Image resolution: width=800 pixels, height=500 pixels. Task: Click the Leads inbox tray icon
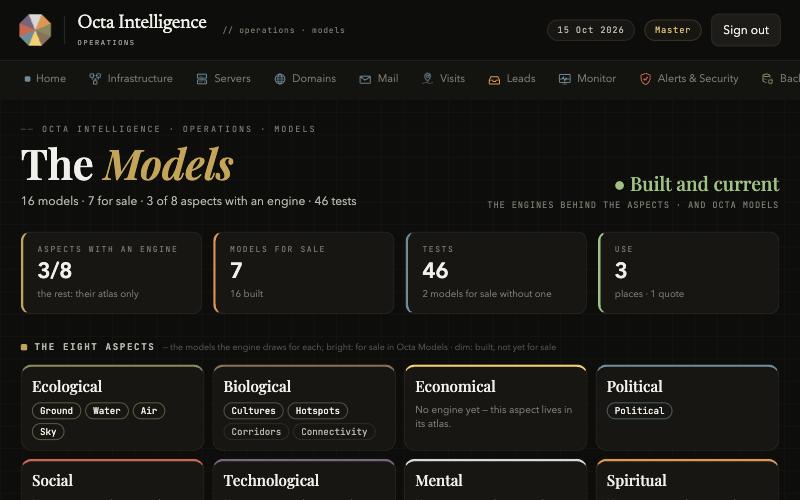[x=494, y=80]
